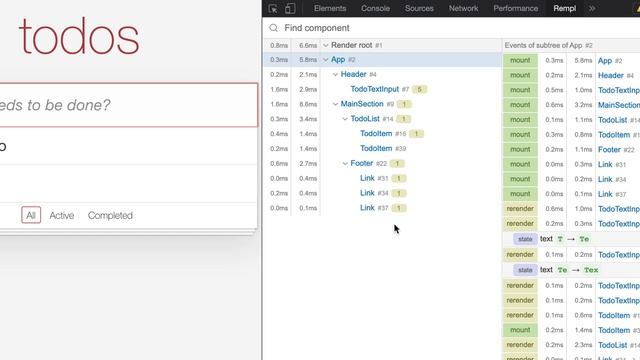
Task: Open the Network tab
Action: pos(463,8)
